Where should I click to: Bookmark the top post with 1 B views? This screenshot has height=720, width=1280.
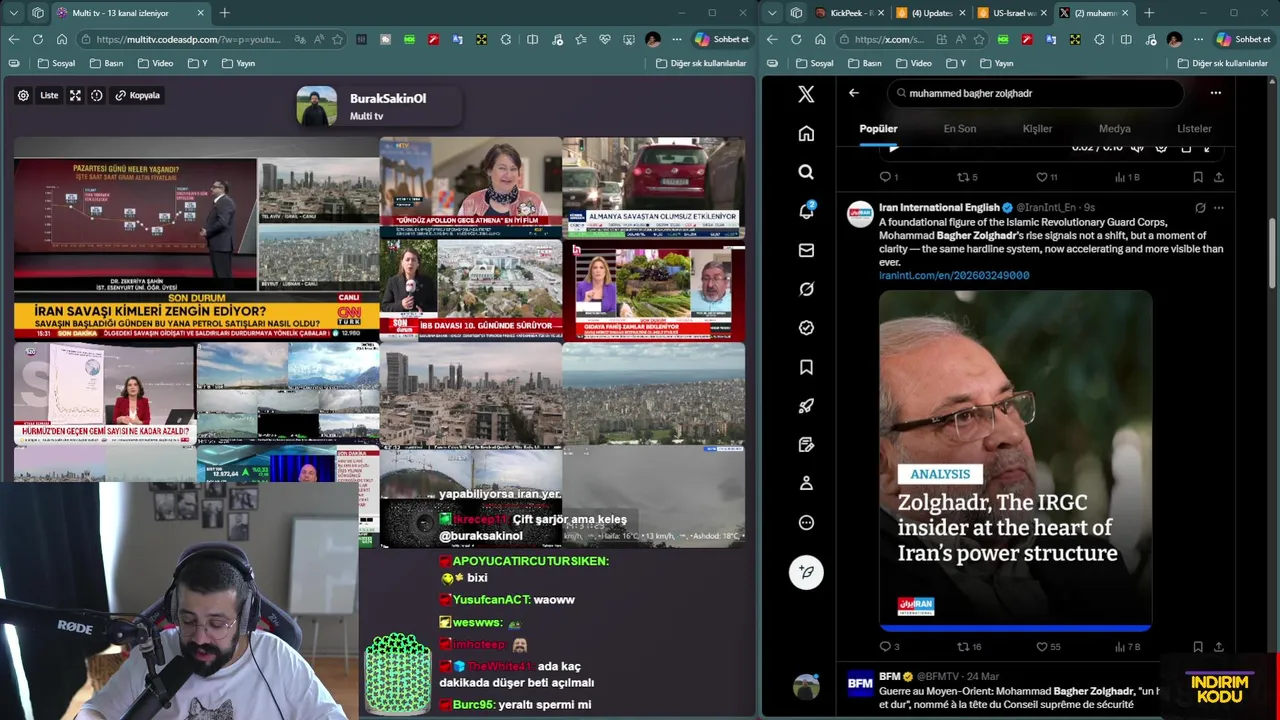coord(1198,177)
